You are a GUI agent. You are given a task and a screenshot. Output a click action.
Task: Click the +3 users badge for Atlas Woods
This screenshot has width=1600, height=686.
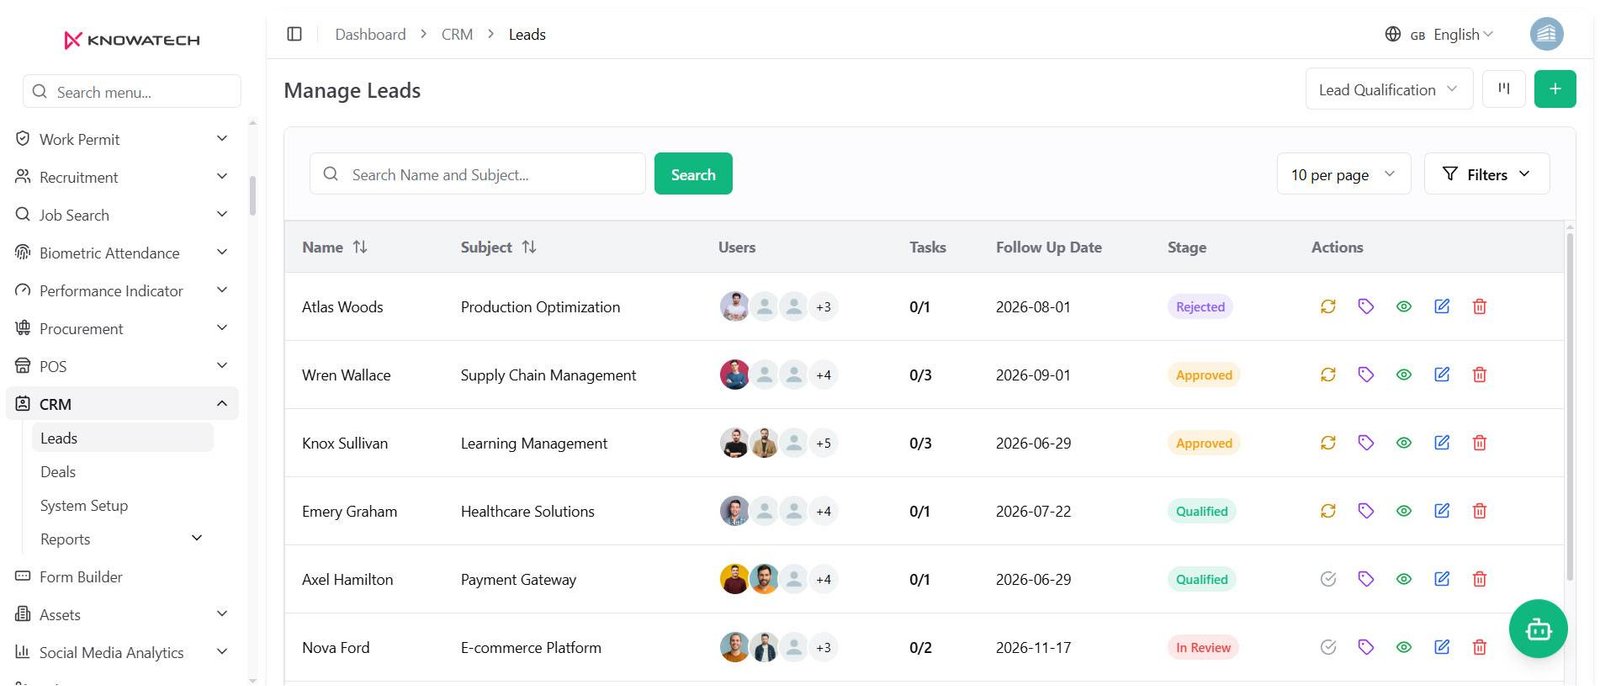click(x=823, y=307)
